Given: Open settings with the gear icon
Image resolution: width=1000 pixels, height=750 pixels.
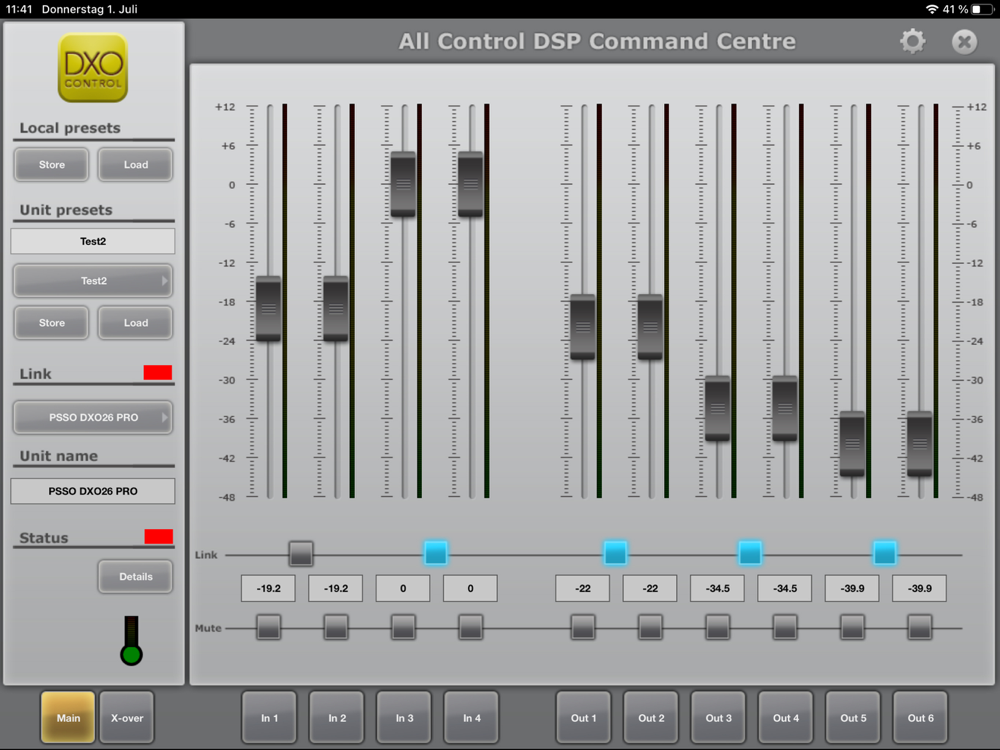Looking at the screenshot, I should coord(913,41).
